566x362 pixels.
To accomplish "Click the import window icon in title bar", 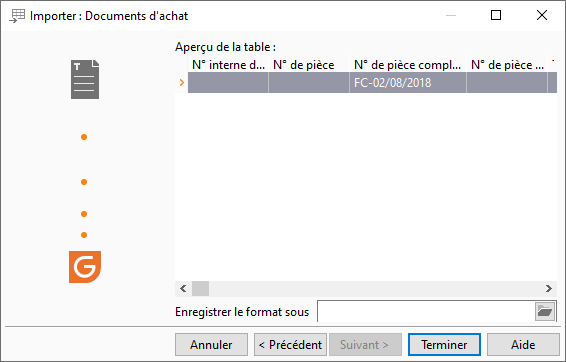I will pos(17,16).
